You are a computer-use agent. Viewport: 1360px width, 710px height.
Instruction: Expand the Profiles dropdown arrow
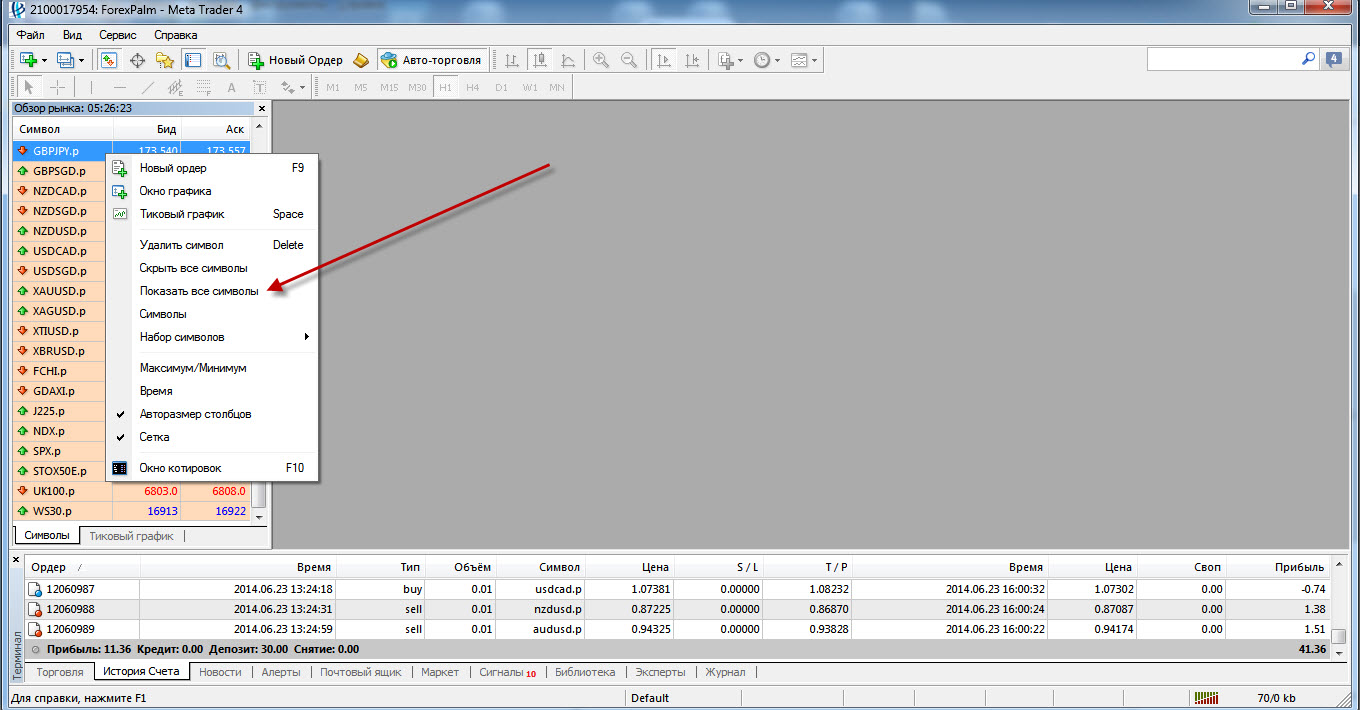coord(81,60)
